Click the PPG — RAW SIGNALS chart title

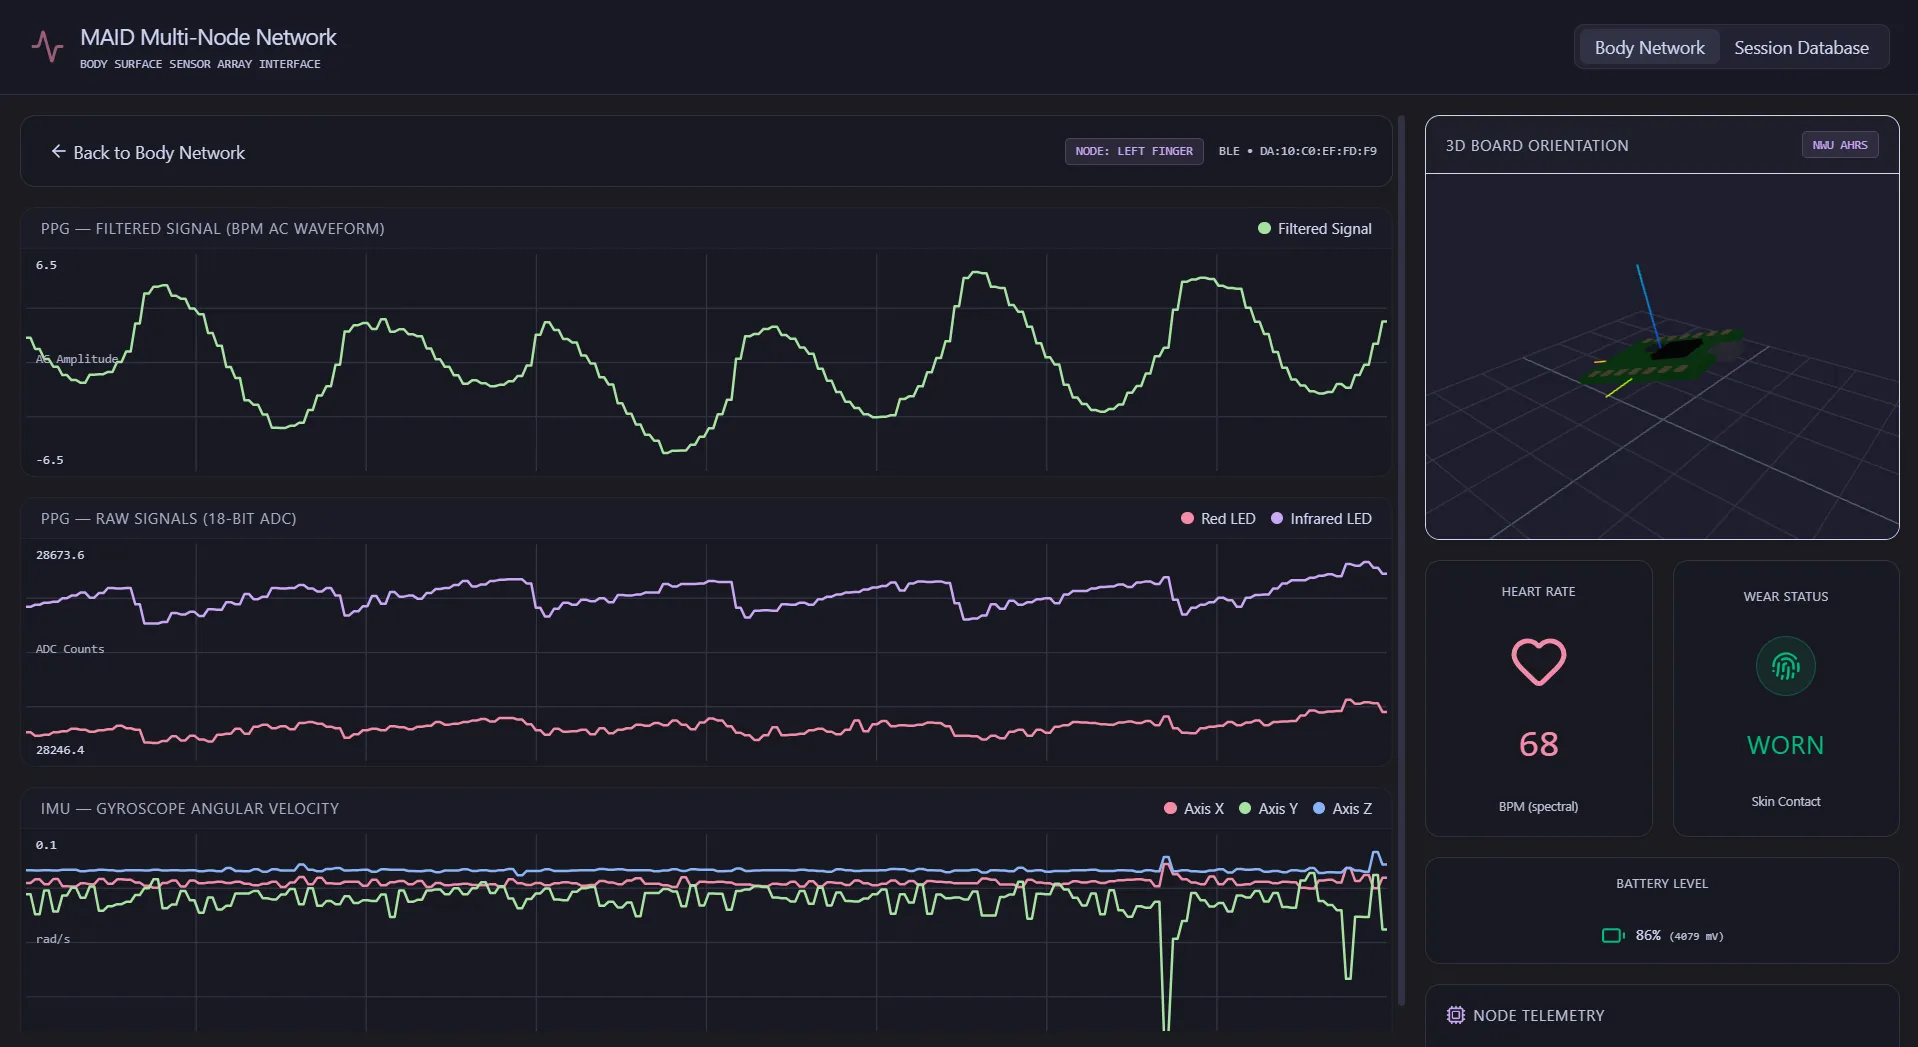click(168, 519)
